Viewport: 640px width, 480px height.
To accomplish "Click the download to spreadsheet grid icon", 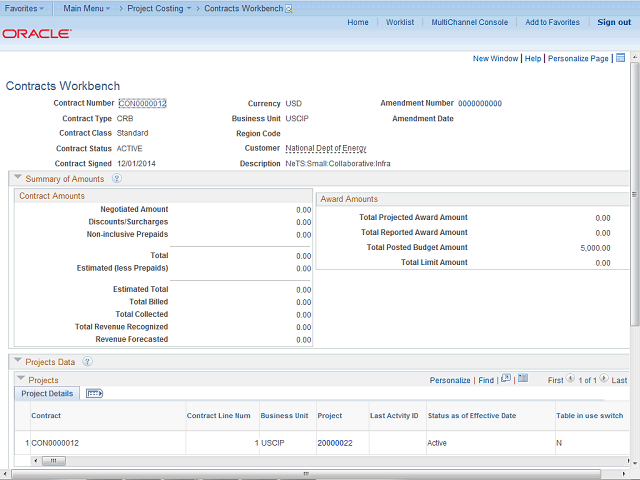I will (x=523, y=380).
